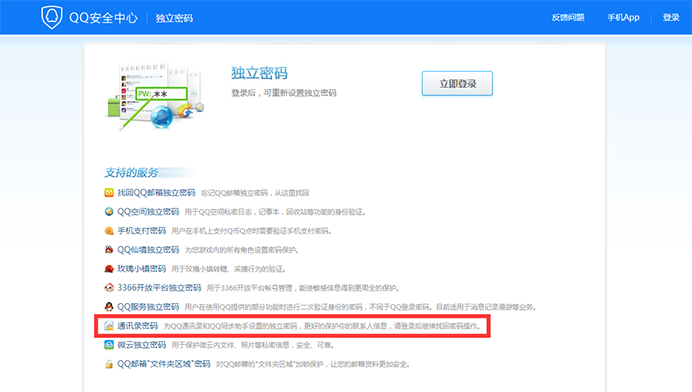
Task: Click the rose icon beside 玫瑰小镇密码
Action: point(109,268)
